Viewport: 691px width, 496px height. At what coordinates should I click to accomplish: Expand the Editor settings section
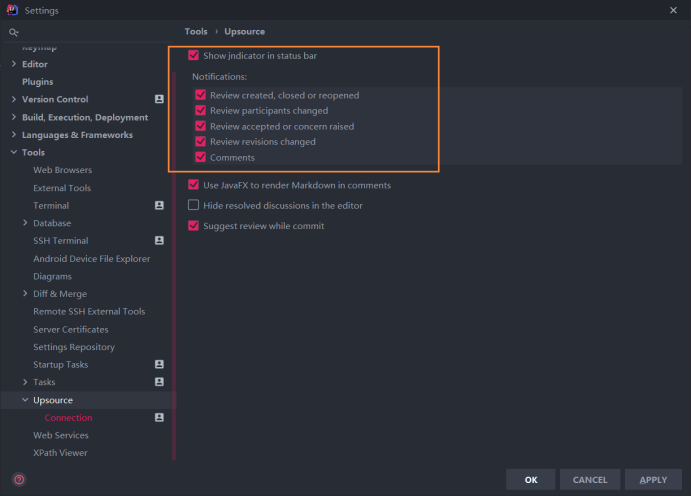click(14, 64)
